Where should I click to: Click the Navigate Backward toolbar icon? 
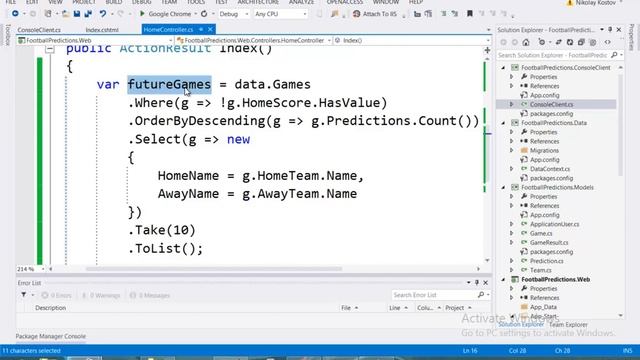click(15, 14)
